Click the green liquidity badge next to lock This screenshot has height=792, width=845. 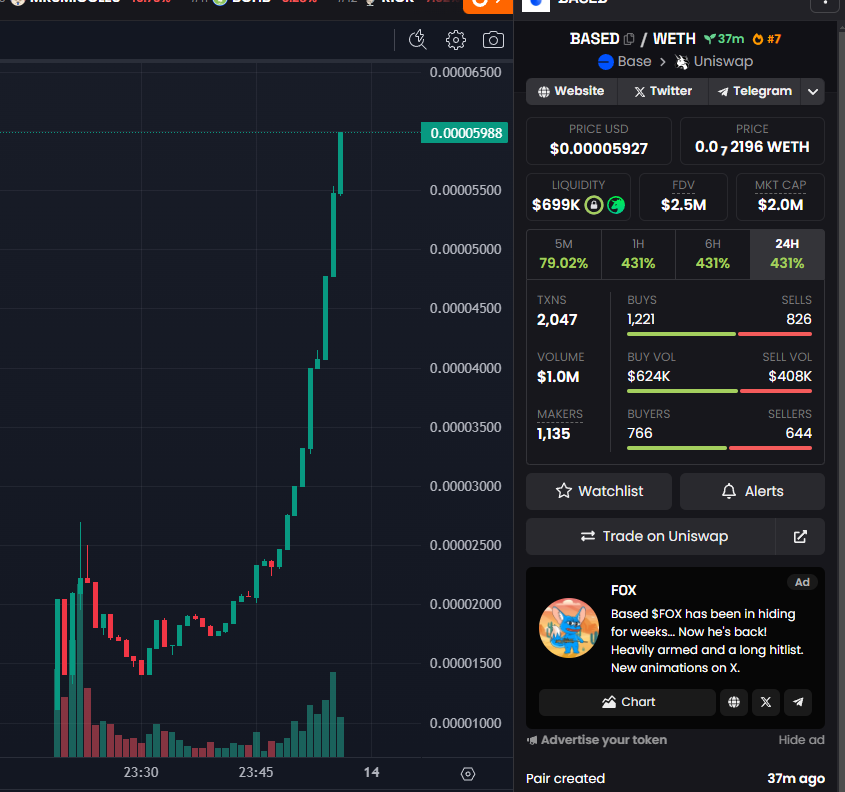pyautogui.click(x=616, y=205)
